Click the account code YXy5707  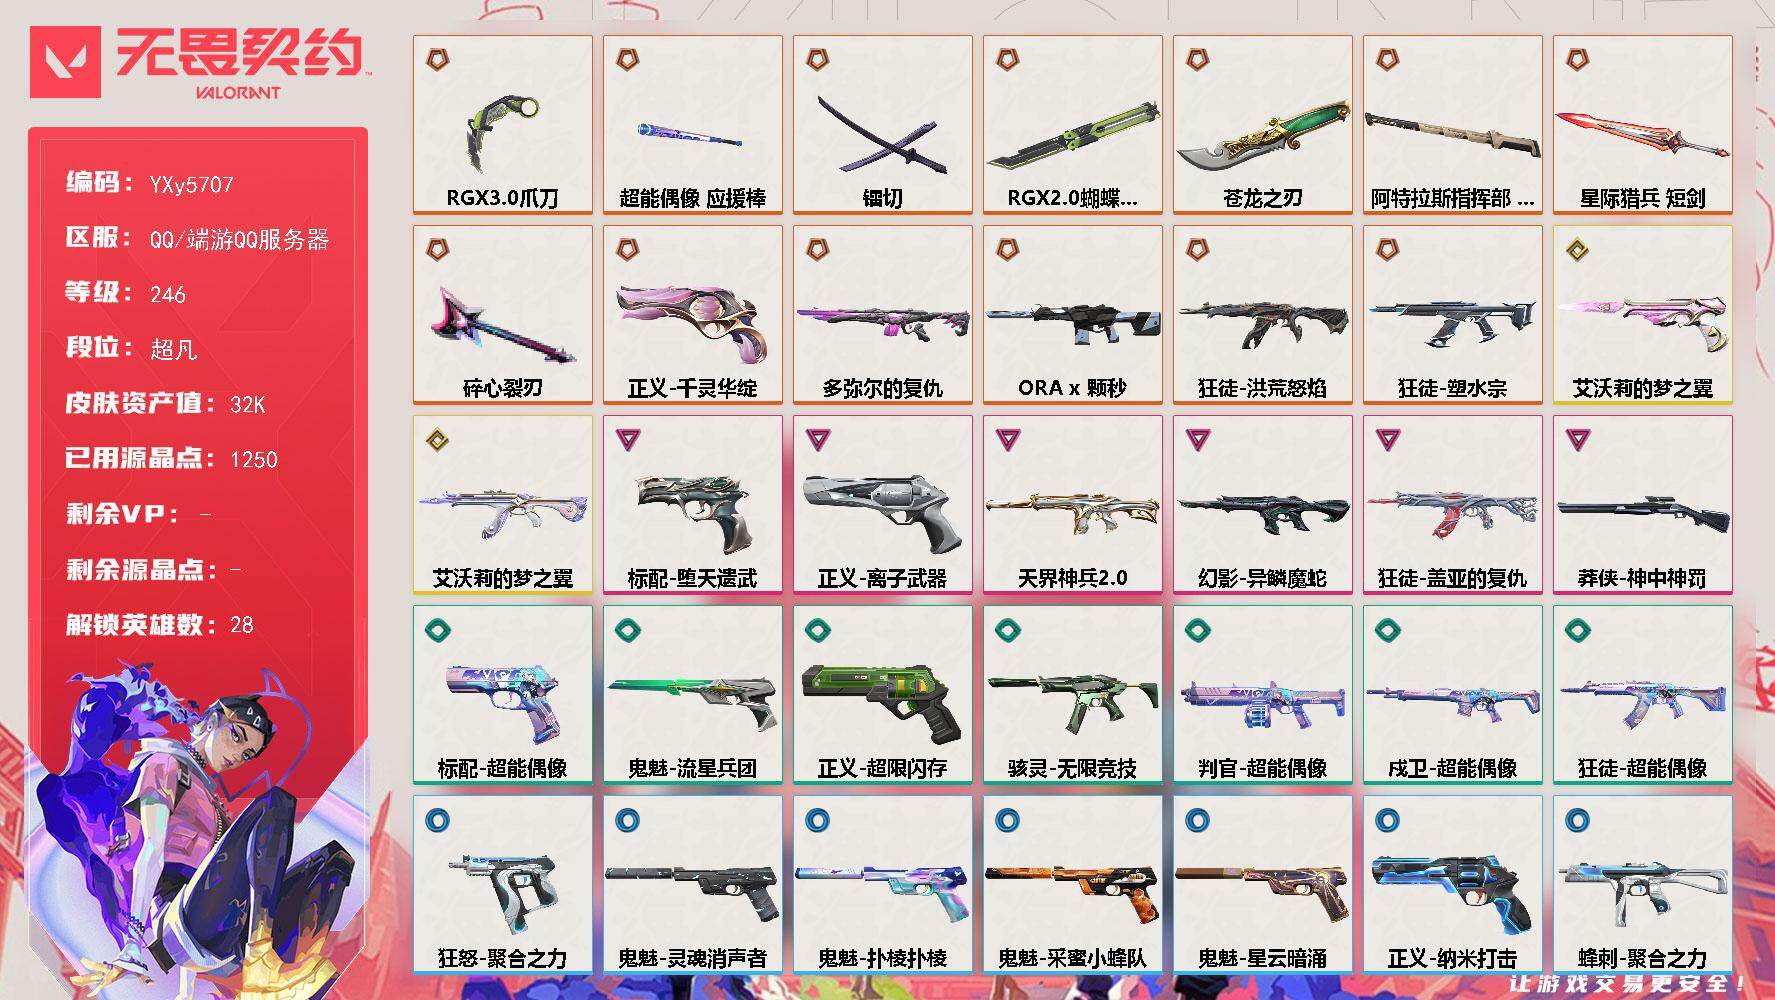click(191, 185)
